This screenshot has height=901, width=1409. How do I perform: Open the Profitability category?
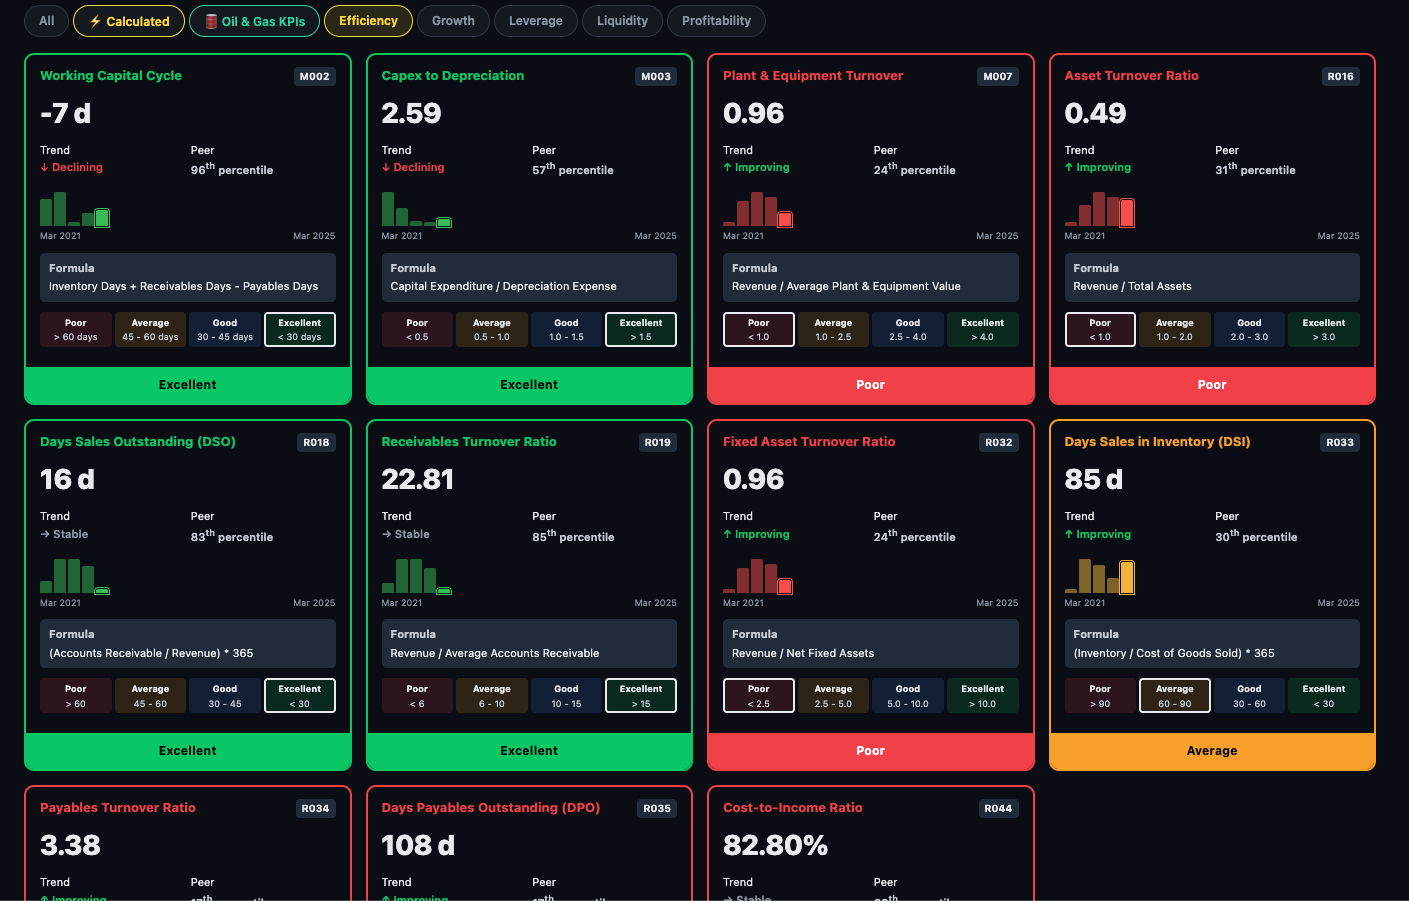tap(716, 21)
